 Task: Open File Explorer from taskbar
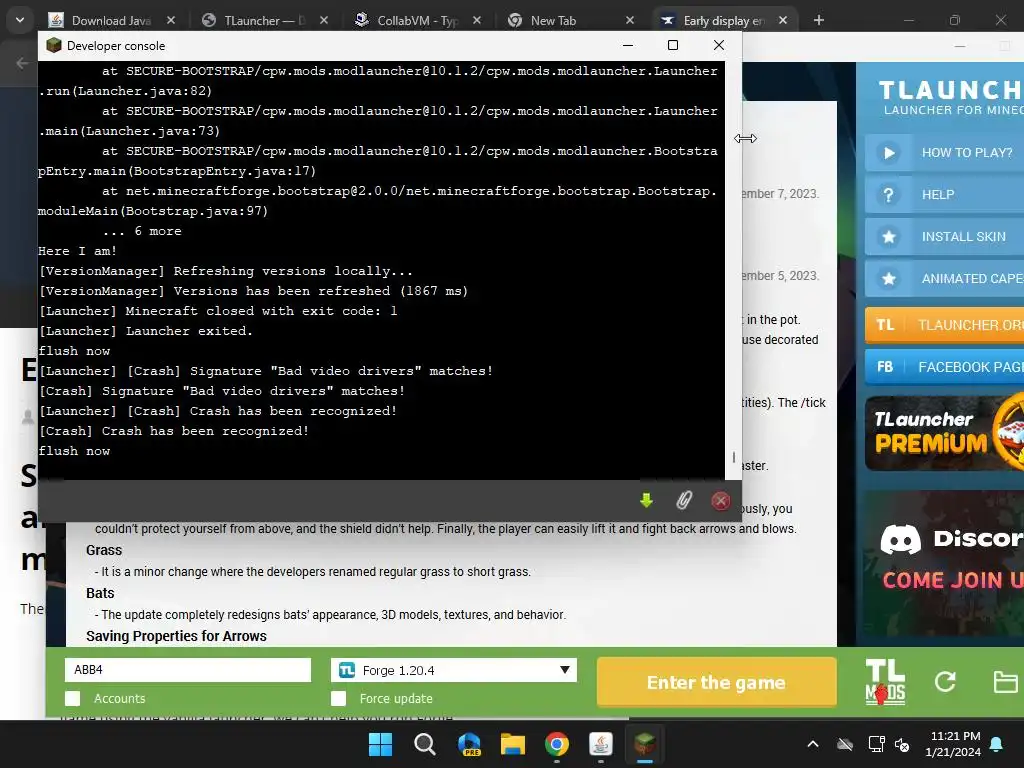coord(513,744)
